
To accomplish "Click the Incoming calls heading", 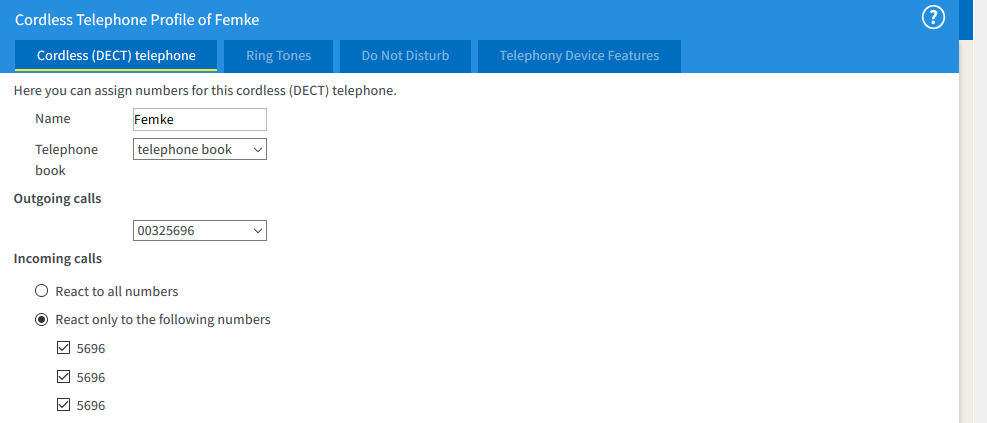I will coord(57,258).
